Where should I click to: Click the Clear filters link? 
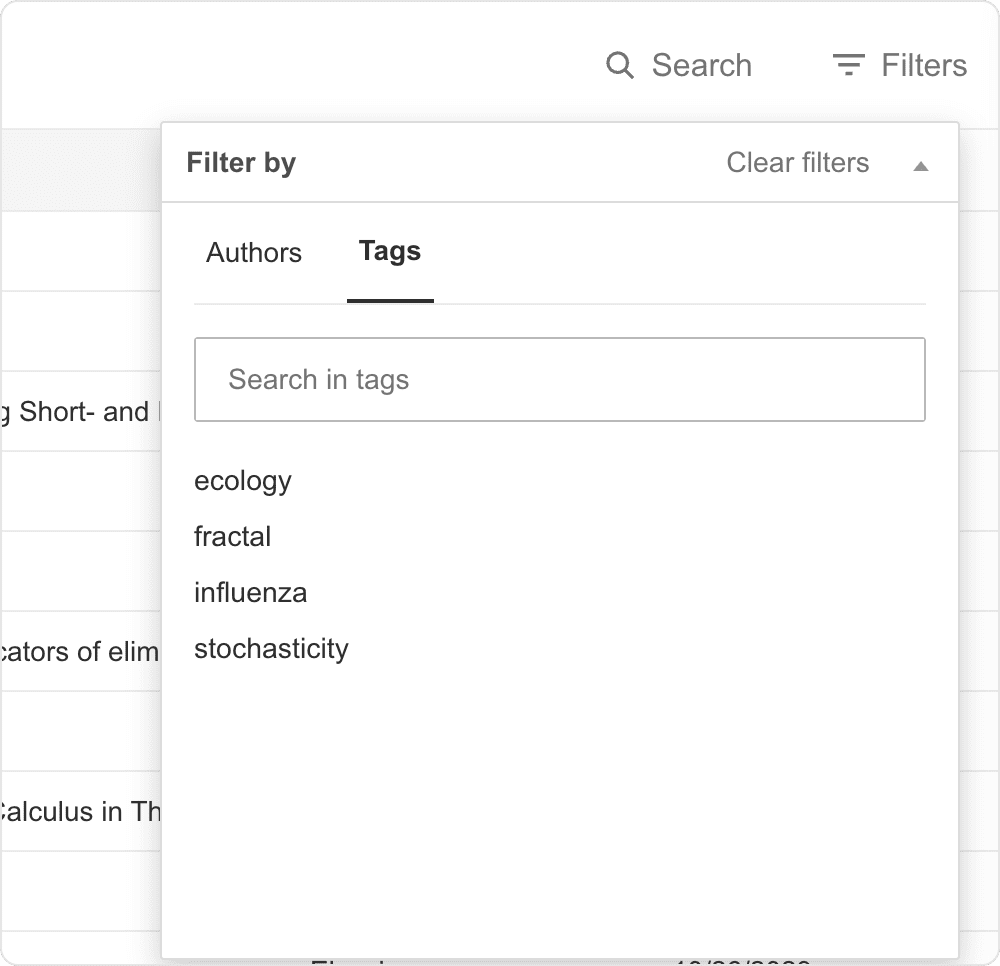(x=797, y=162)
